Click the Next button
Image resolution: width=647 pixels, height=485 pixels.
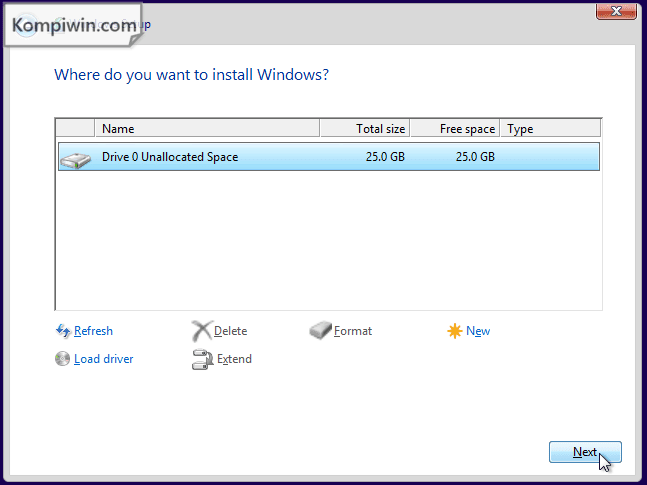coord(585,452)
